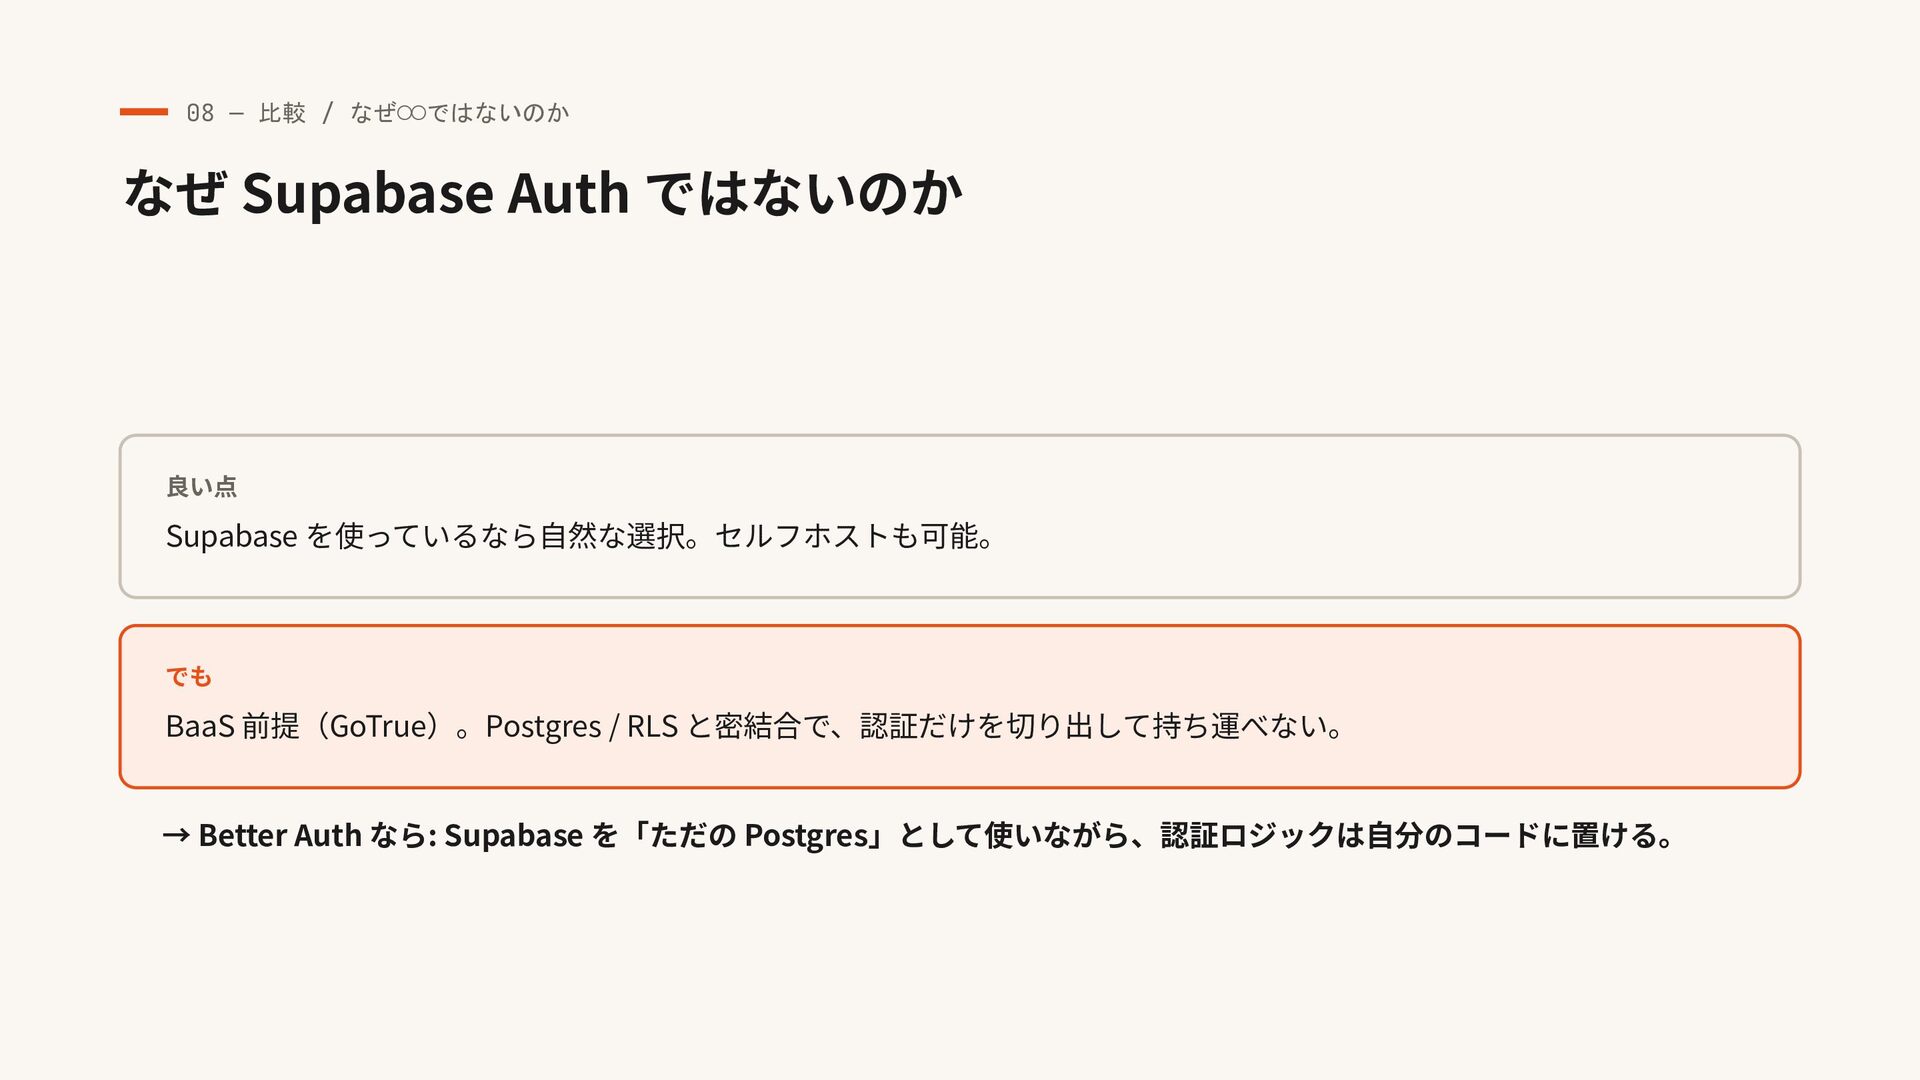Click the 「ただの Postgres」 quoted phrase
Viewport: 1920px width, 1080px height.
pos(755,835)
